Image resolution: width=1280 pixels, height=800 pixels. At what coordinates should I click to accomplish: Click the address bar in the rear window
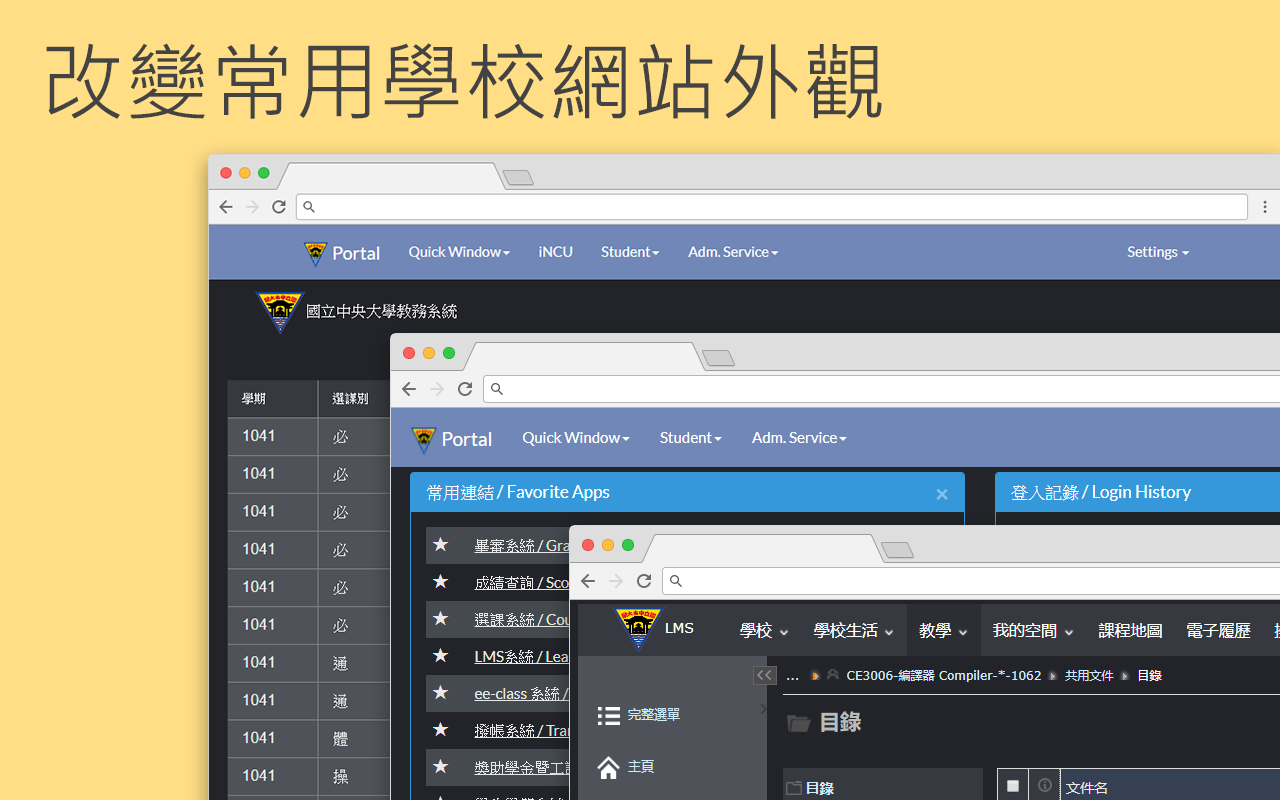click(x=772, y=207)
